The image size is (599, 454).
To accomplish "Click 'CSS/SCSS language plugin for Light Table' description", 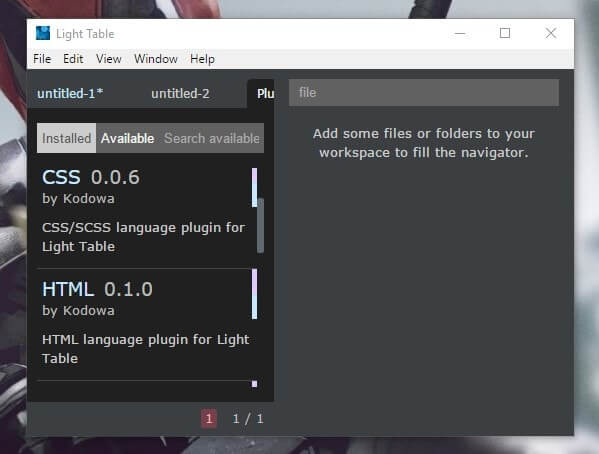I will pos(143,237).
